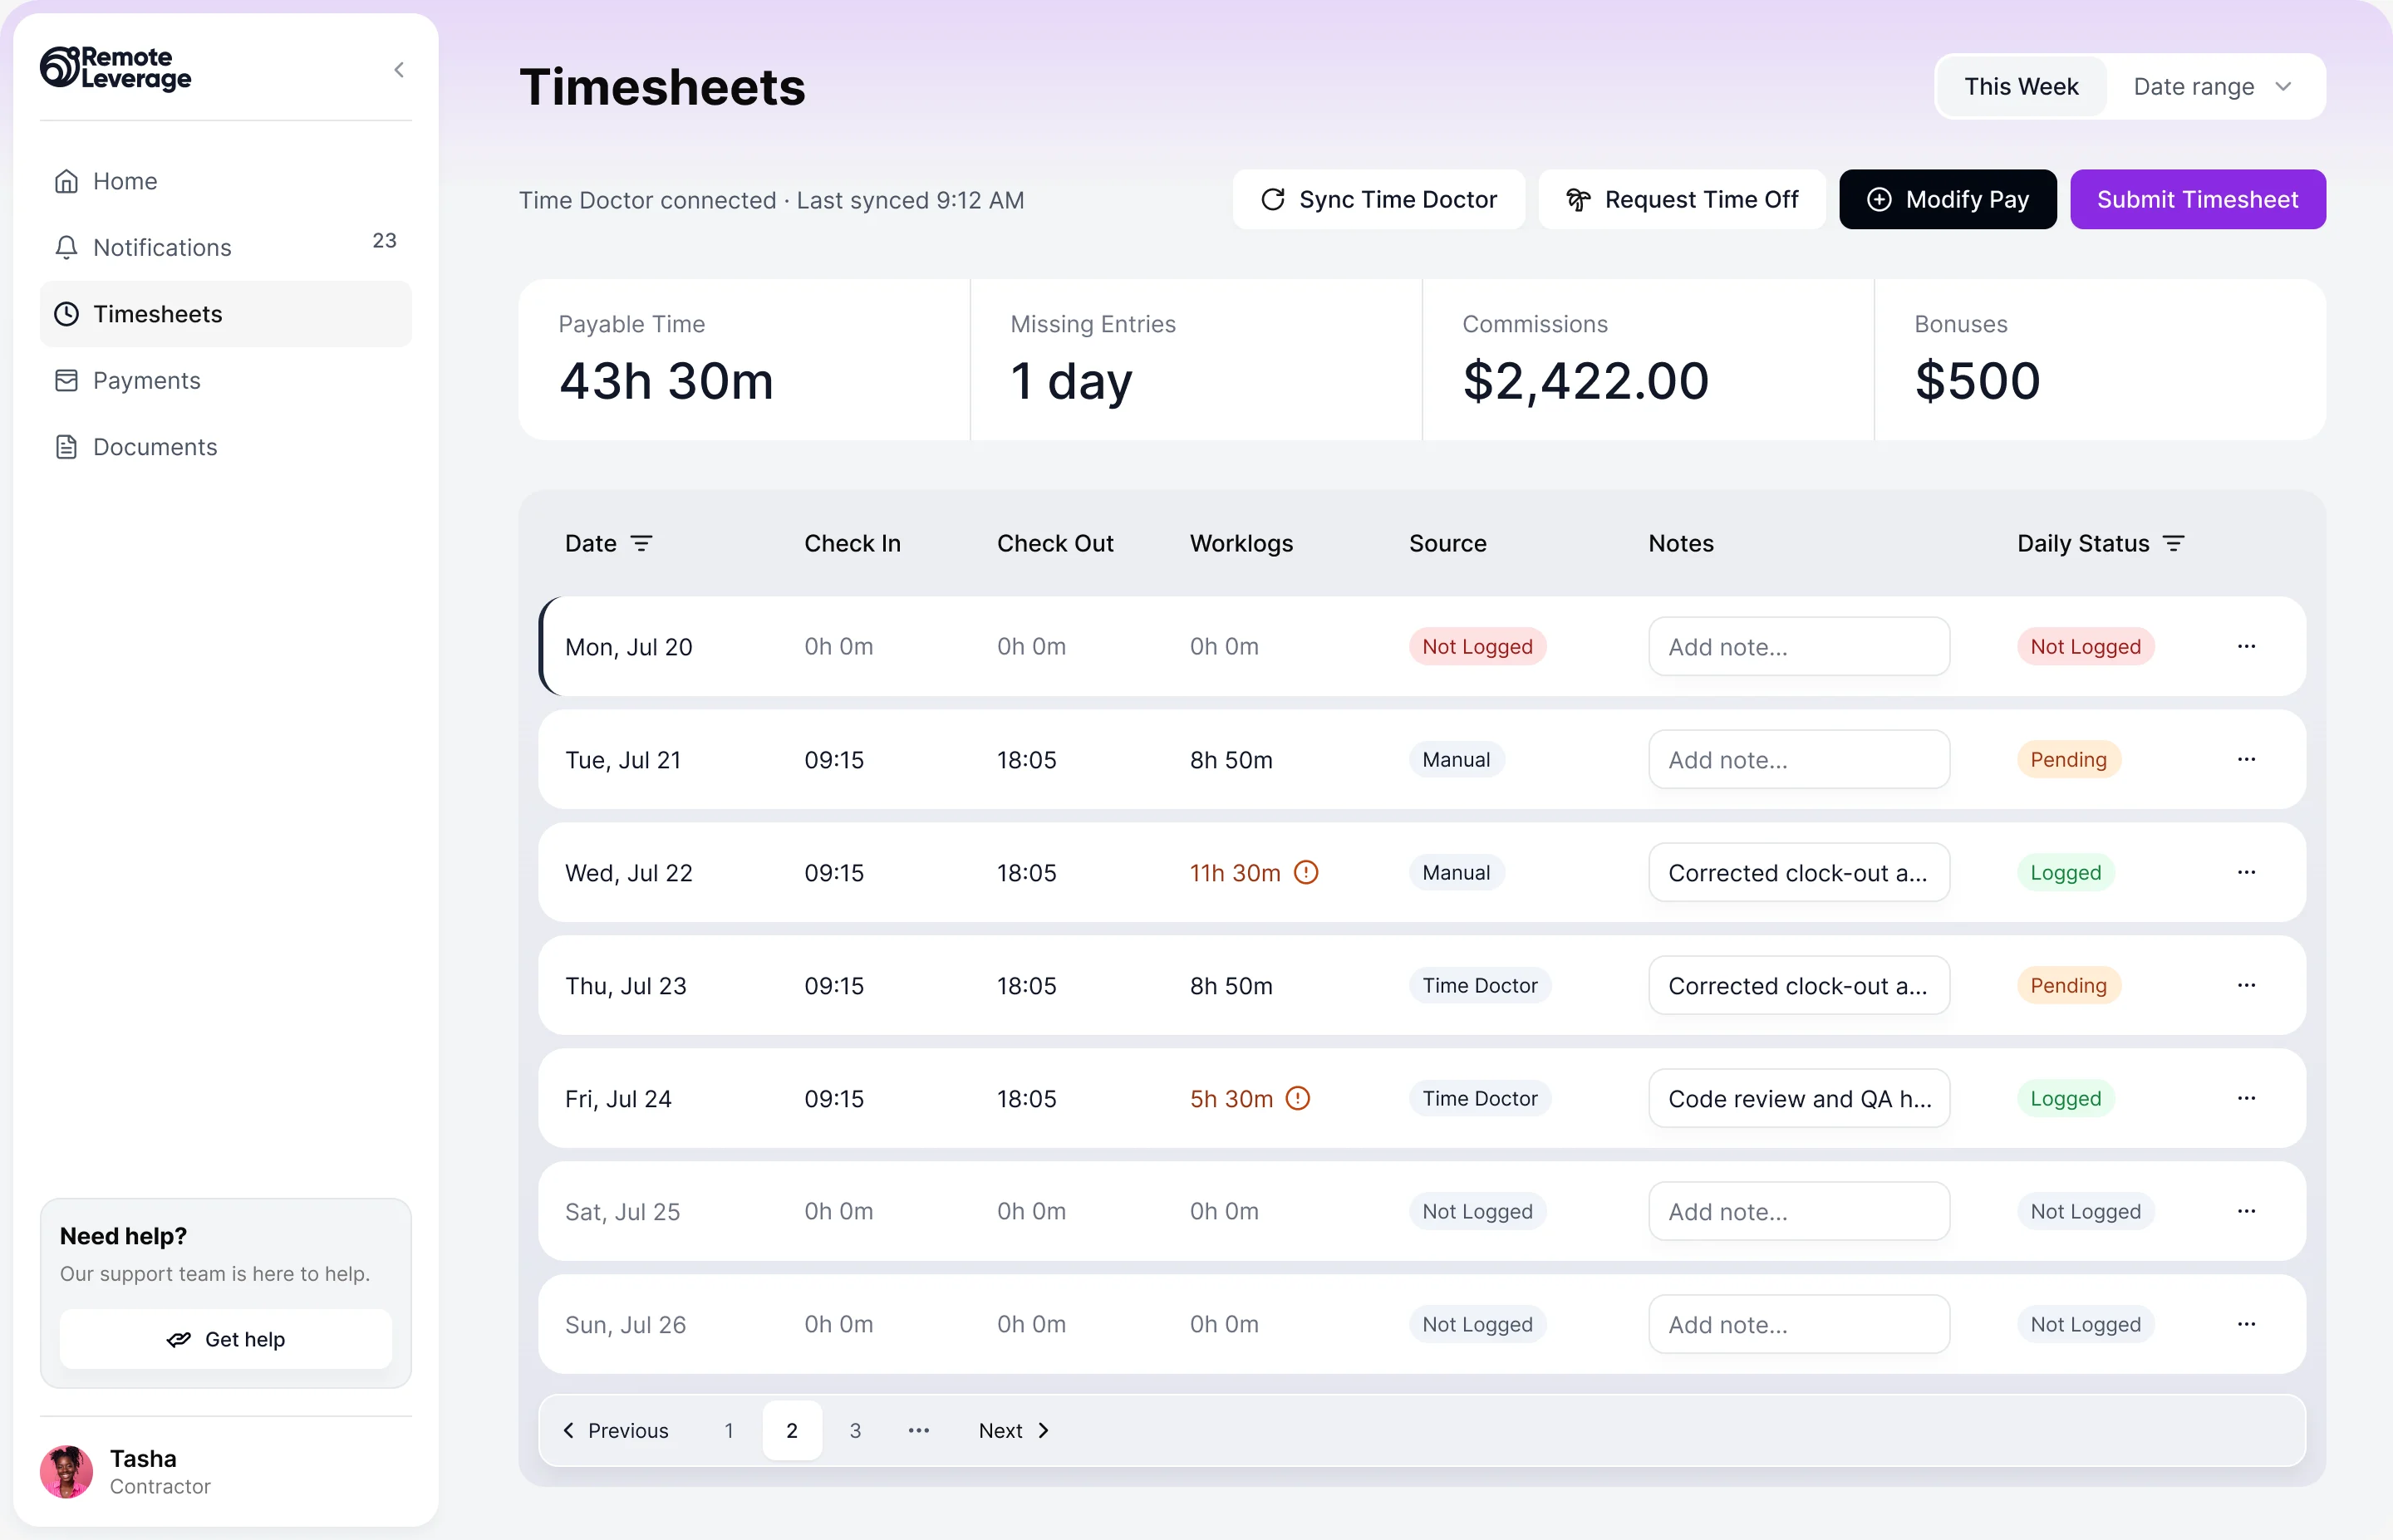Jump to page 3
2393x1540 pixels.
(x=855, y=1430)
